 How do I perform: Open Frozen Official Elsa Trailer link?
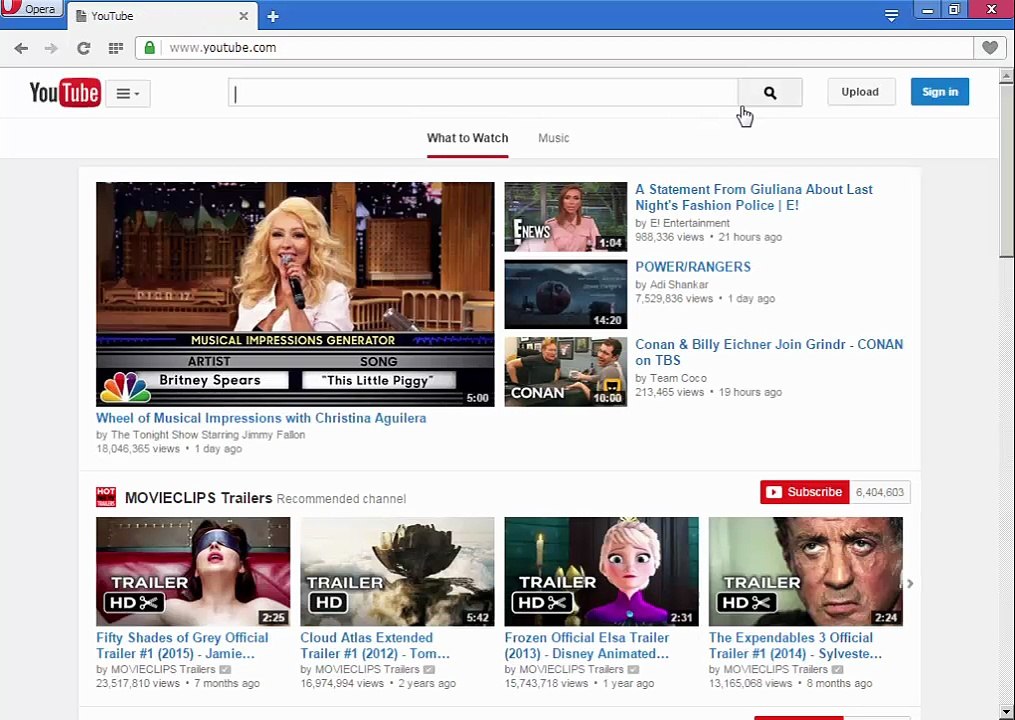[587, 646]
